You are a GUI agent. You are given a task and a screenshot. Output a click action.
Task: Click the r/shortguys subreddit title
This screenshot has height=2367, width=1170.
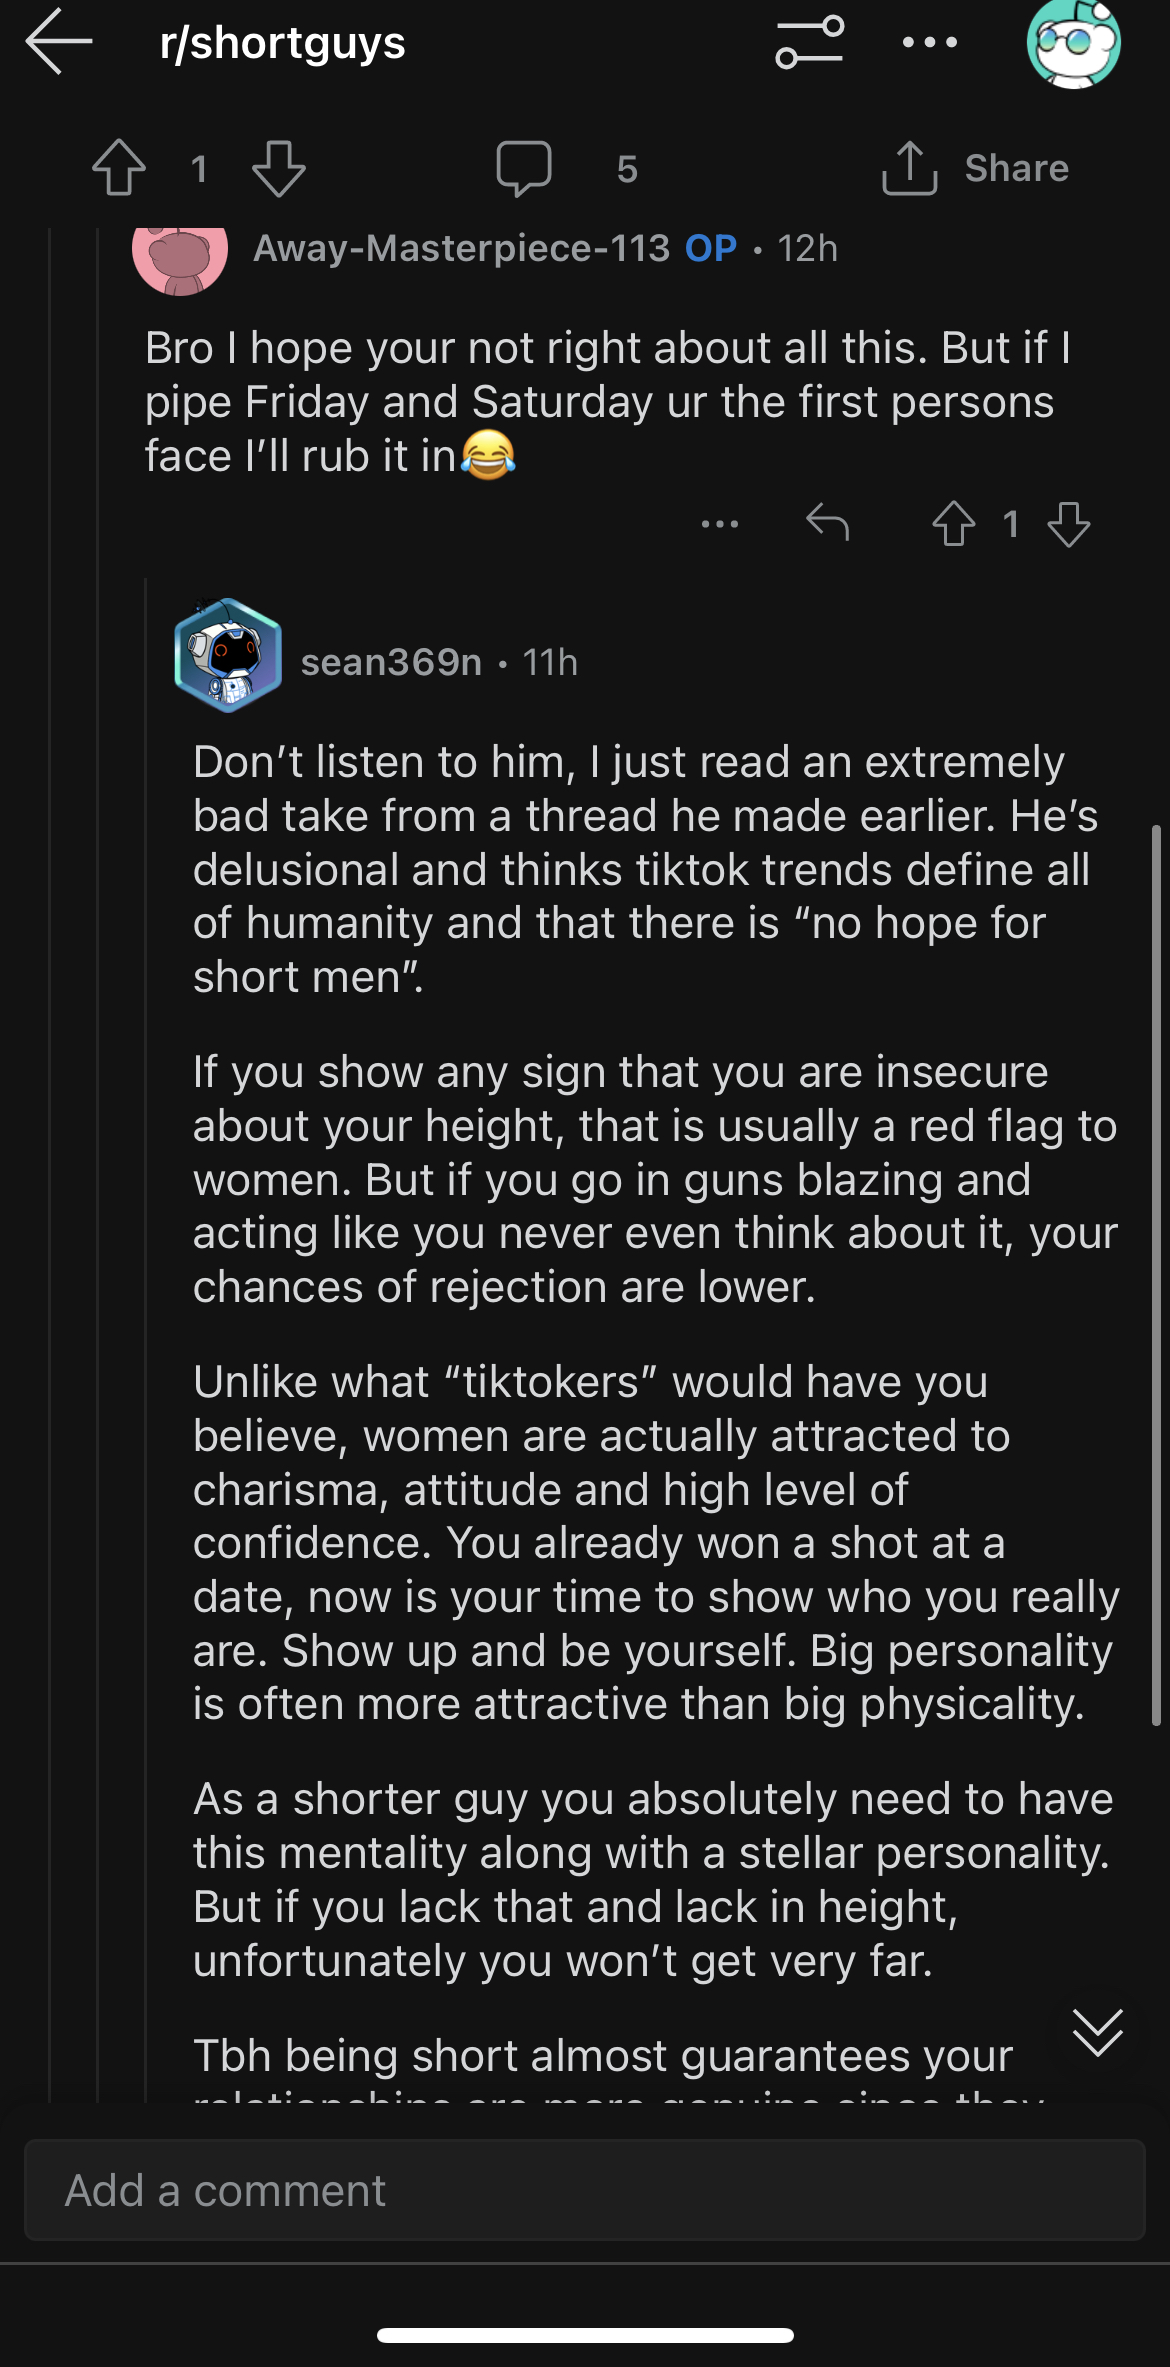coord(283,43)
